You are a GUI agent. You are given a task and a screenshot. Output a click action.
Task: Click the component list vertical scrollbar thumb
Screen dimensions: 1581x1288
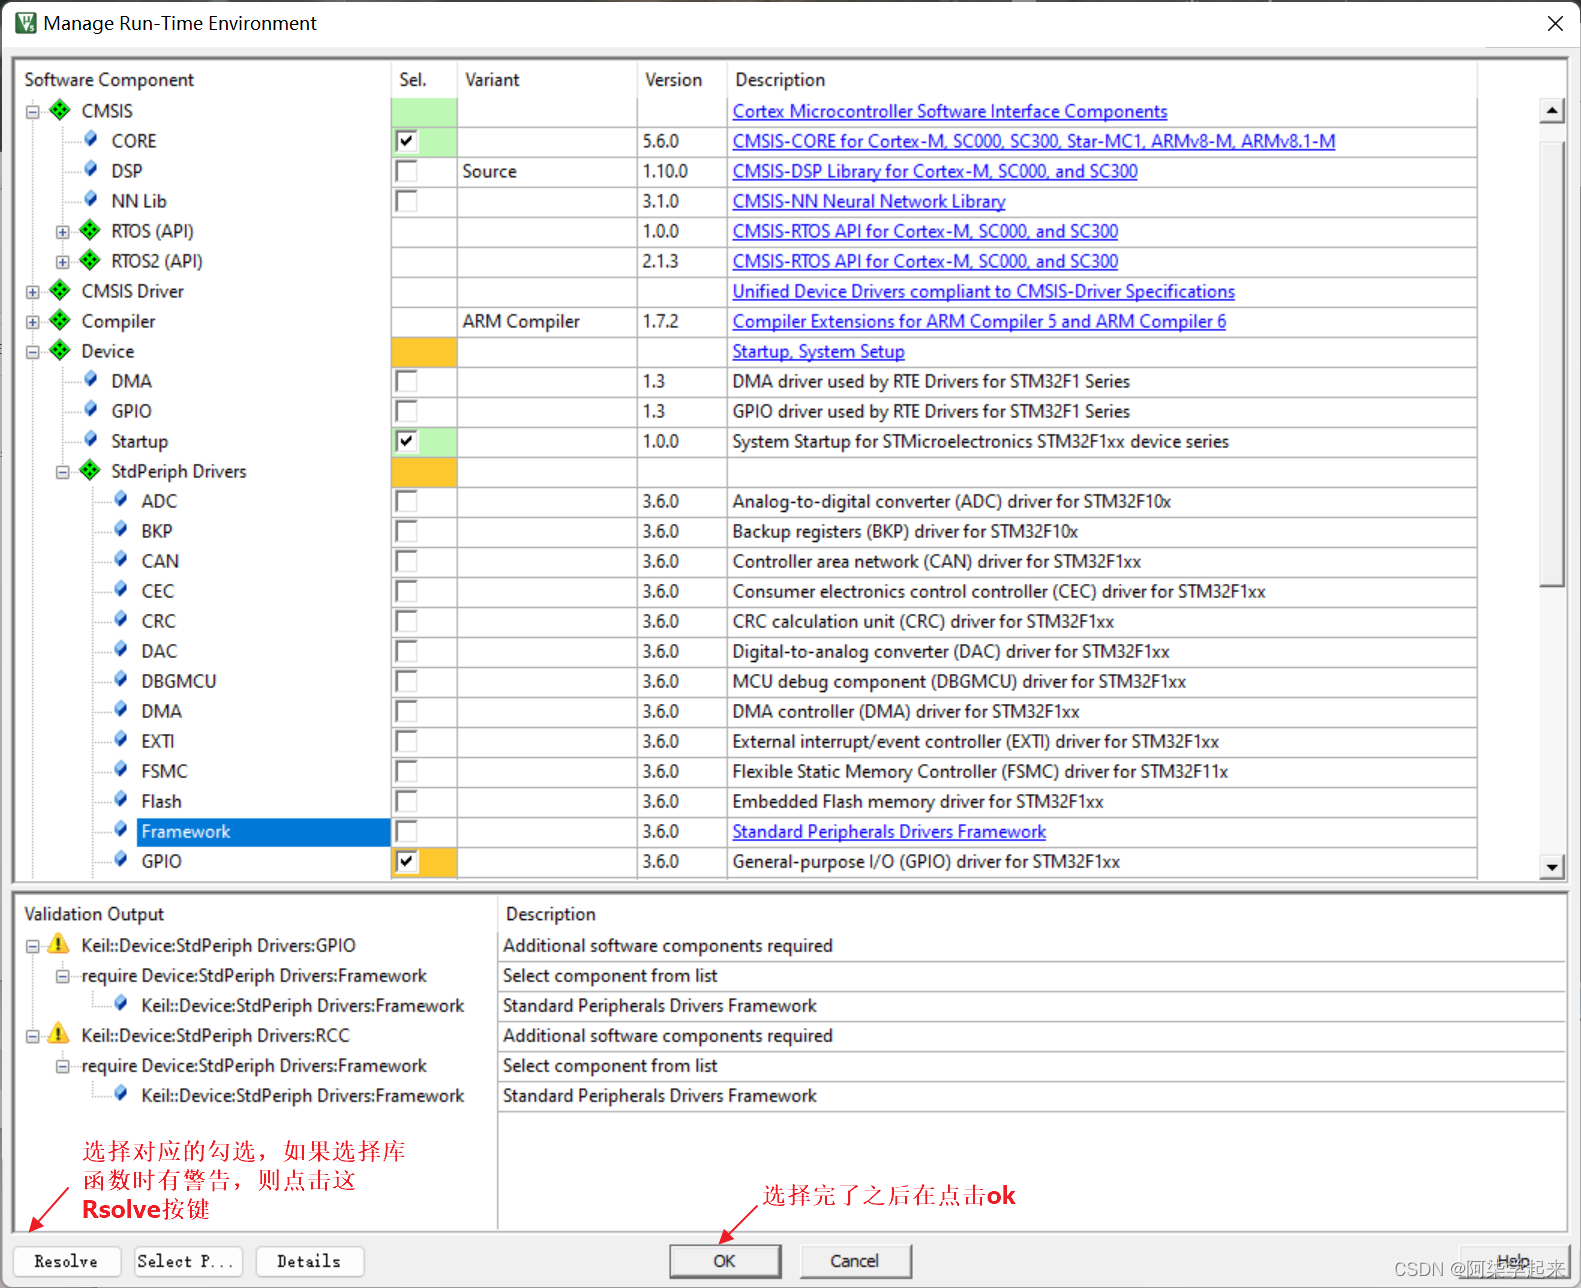pos(1552,364)
